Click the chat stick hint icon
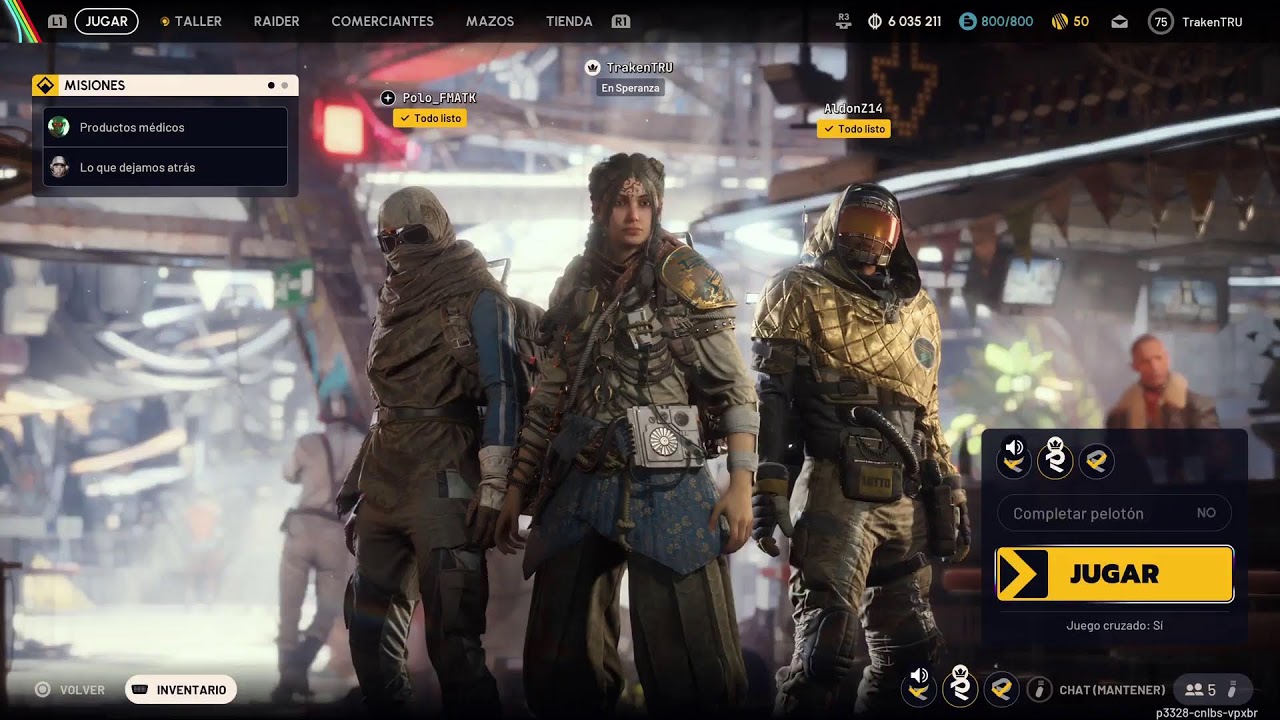The height and width of the screenshot is (720, 1280). [1039, 689]
